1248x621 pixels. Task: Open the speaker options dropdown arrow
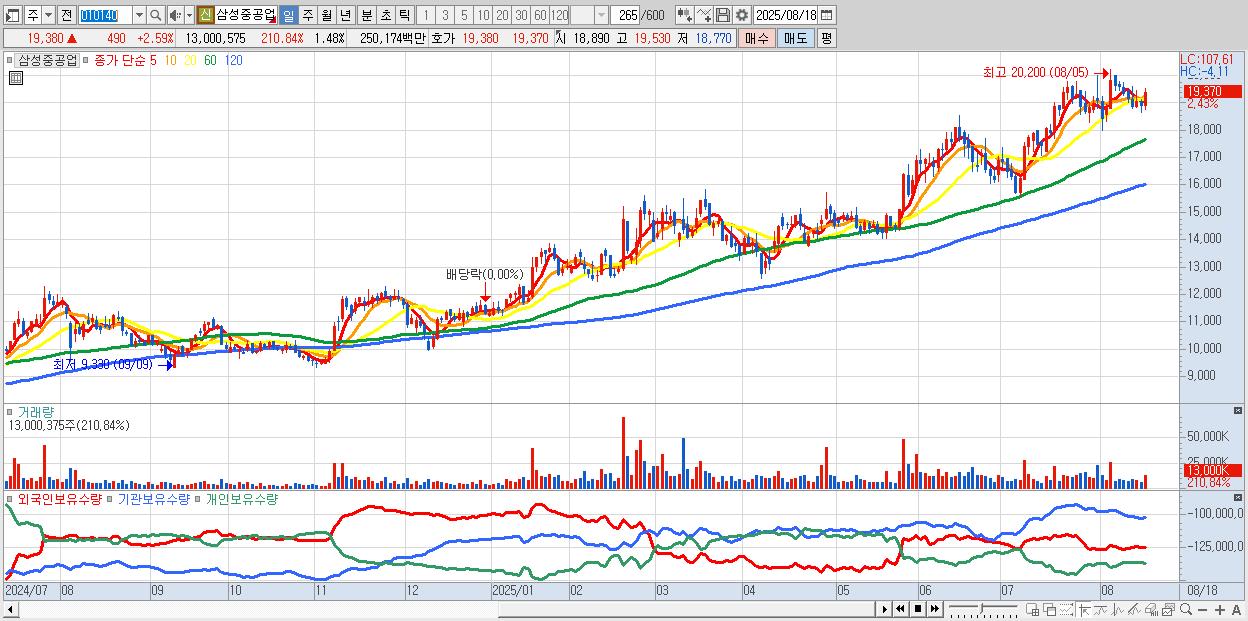pos(189,15)
